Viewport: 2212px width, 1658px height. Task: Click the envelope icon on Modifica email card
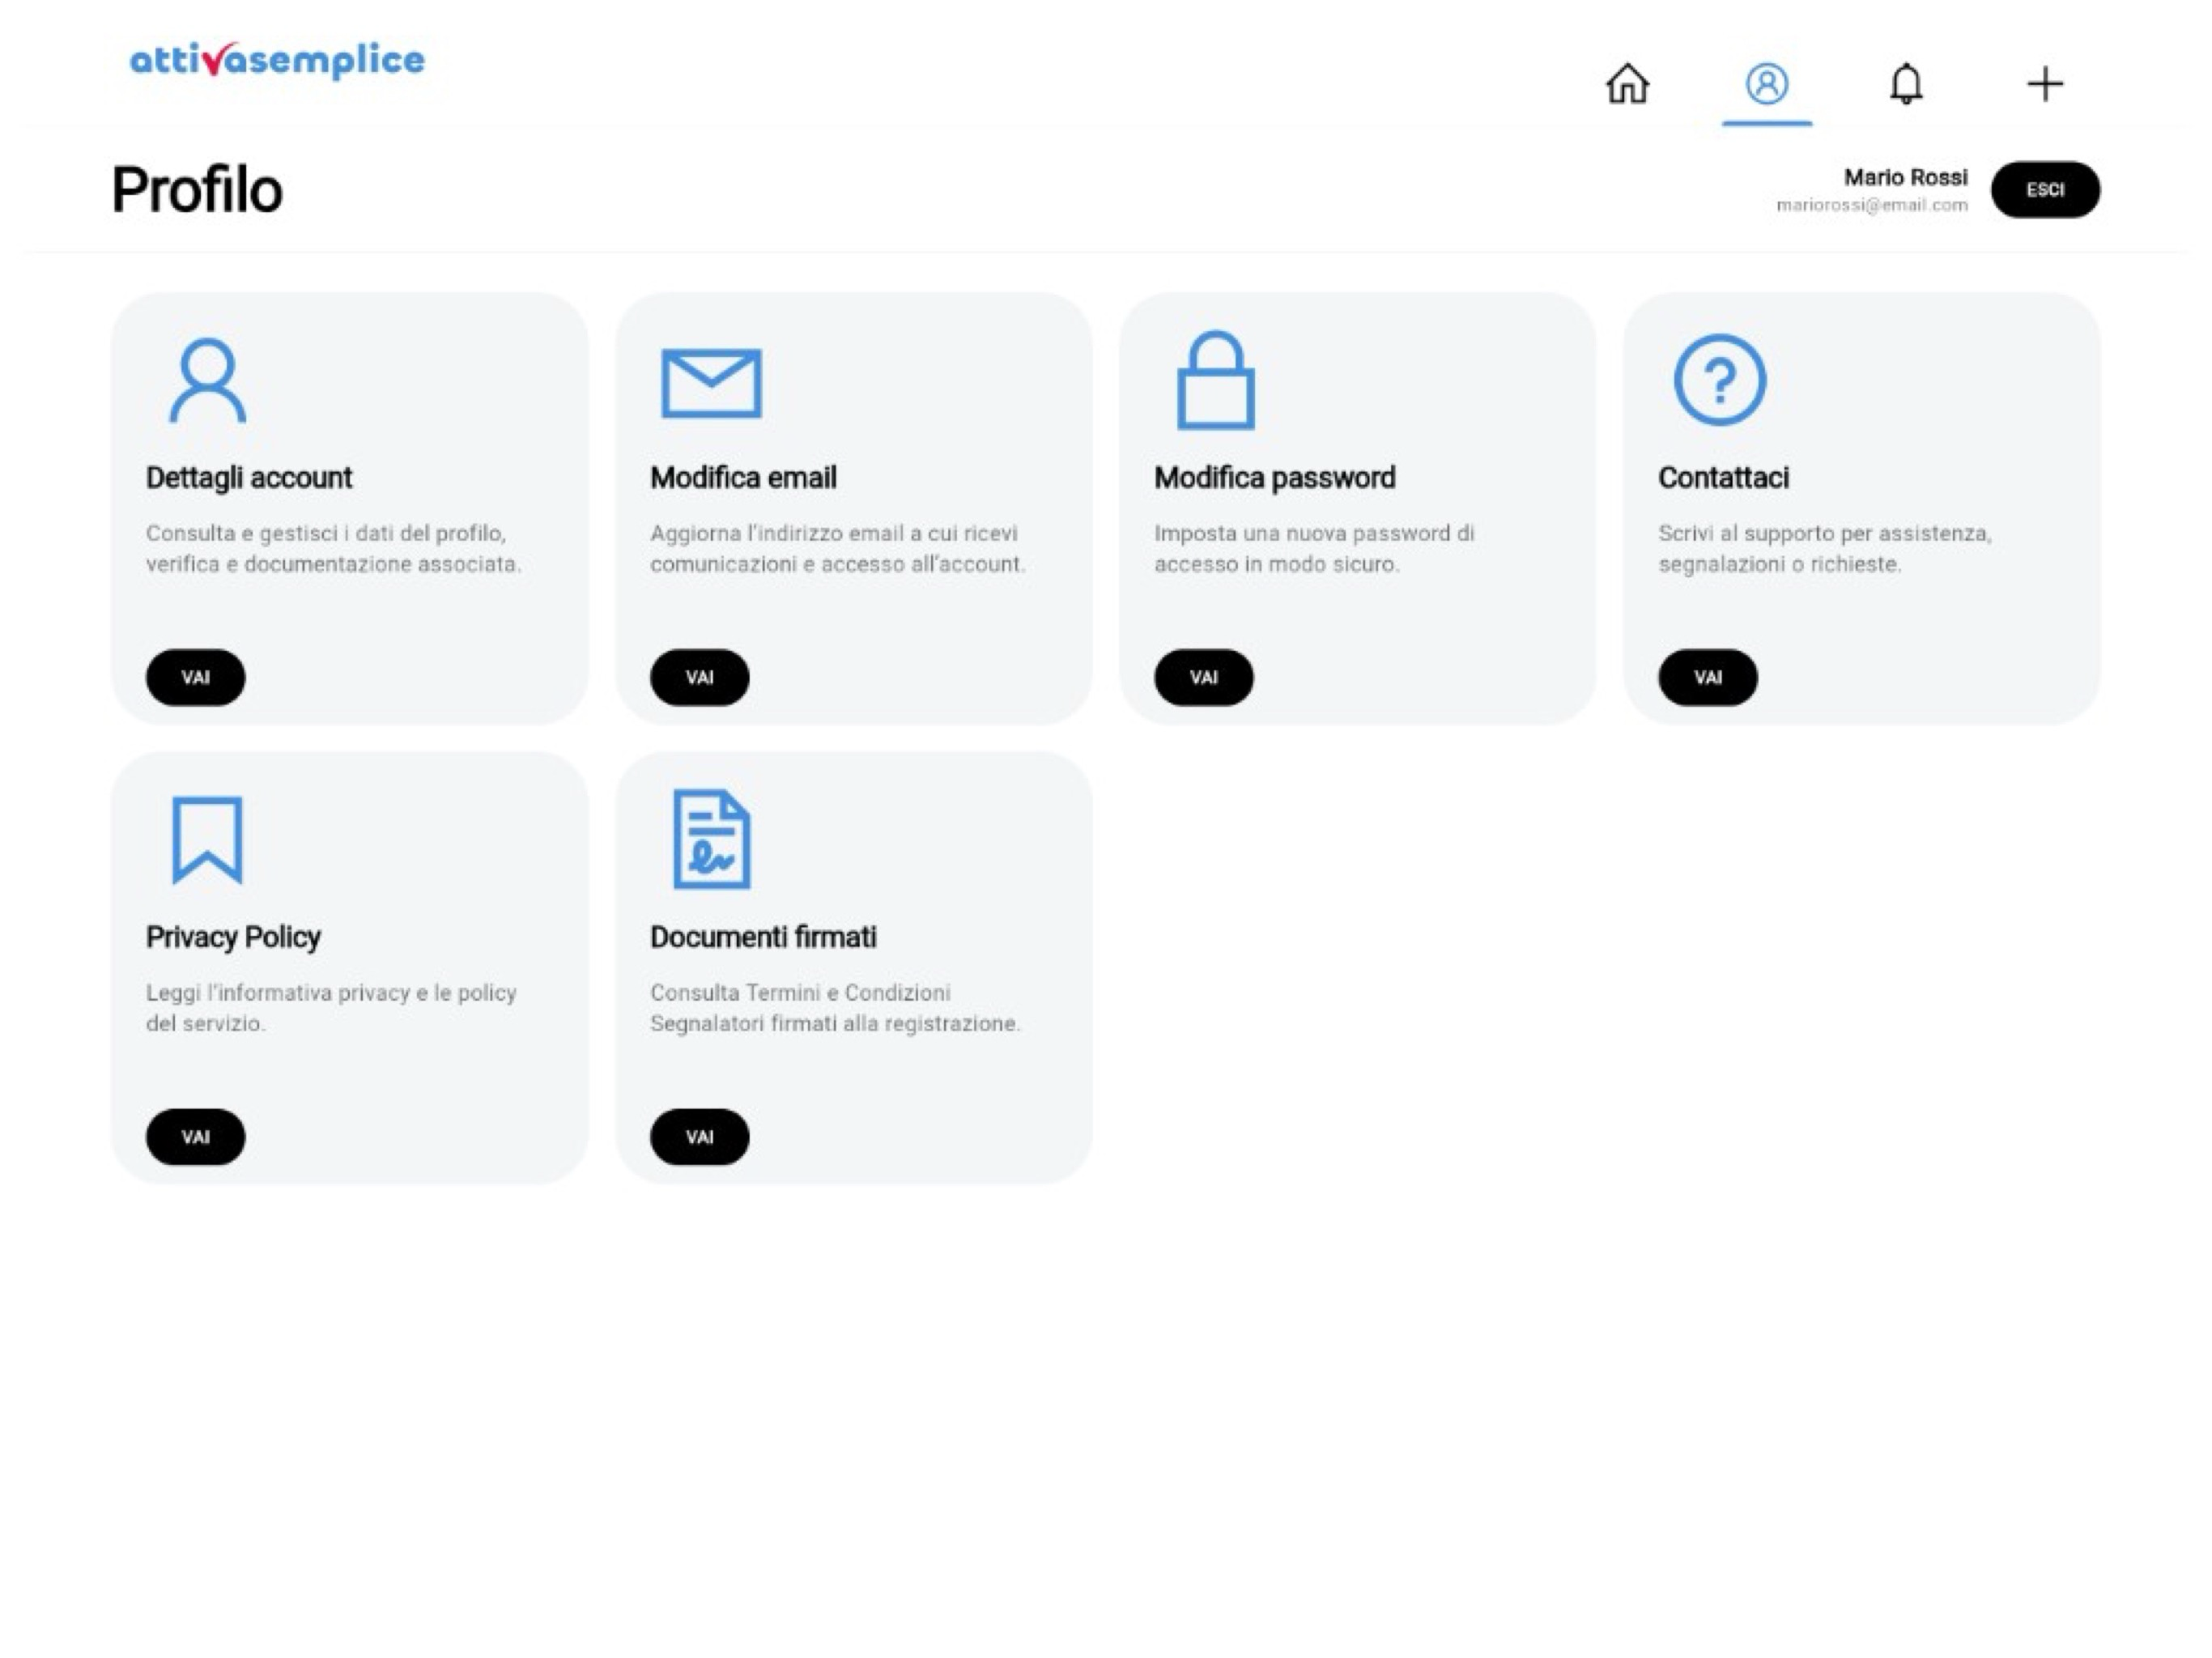click(711, 383)
